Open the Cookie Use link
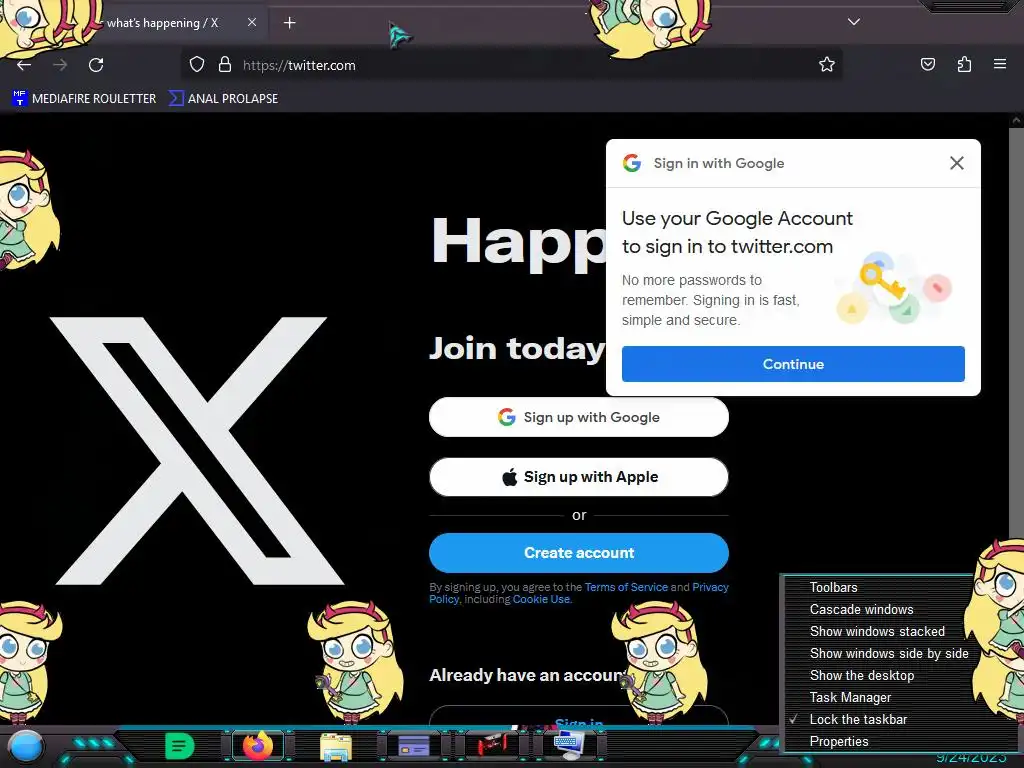 tap(541, 599)
